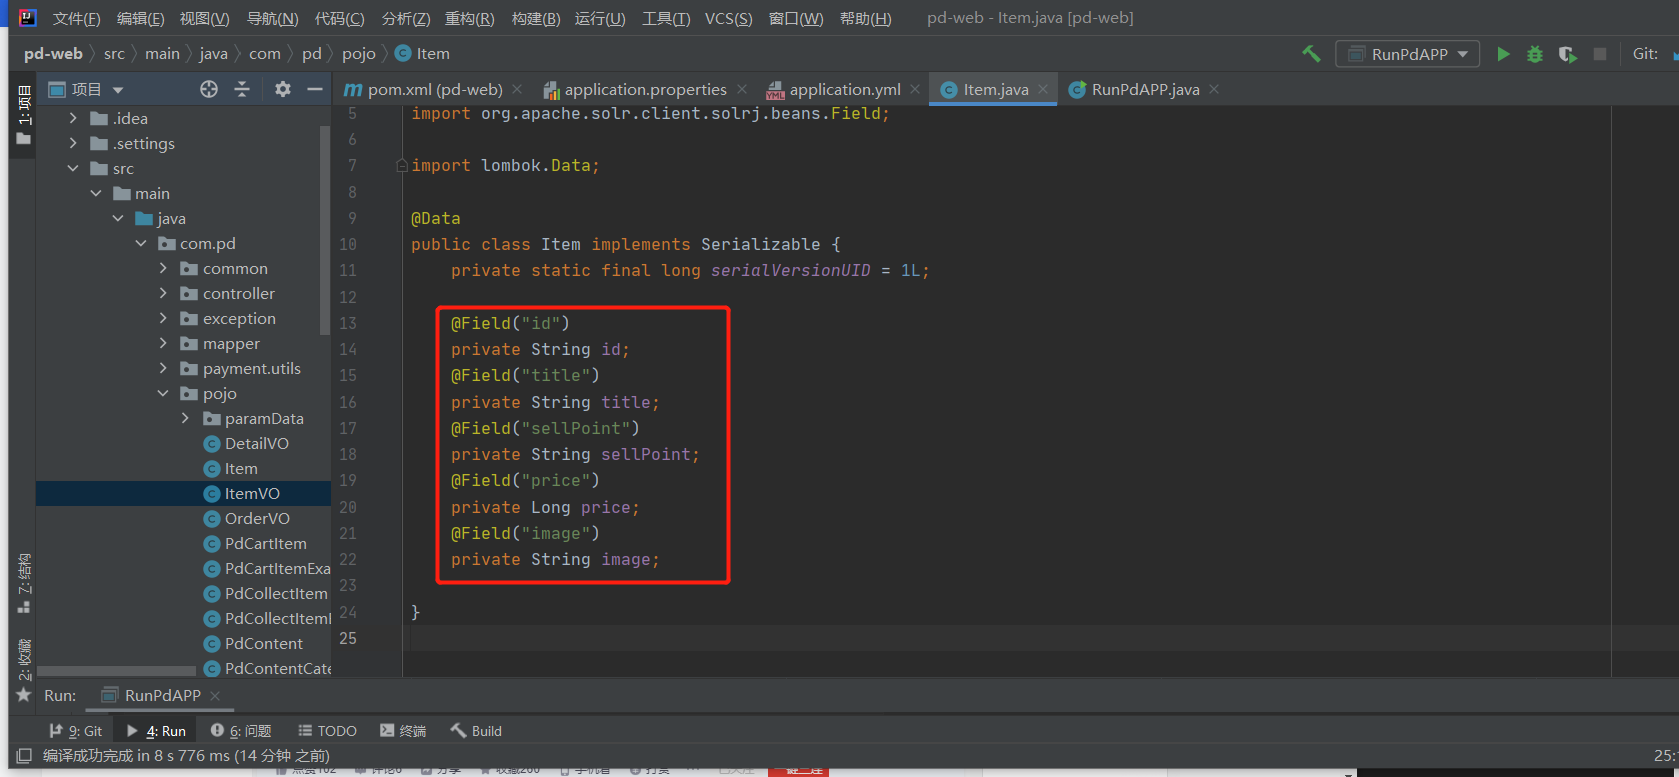The height and width of the screenshot is (777, 1679).
Task: Toggle the Z: 结构 structure side button
Action: pyautogui.click(x=24, y=583)
